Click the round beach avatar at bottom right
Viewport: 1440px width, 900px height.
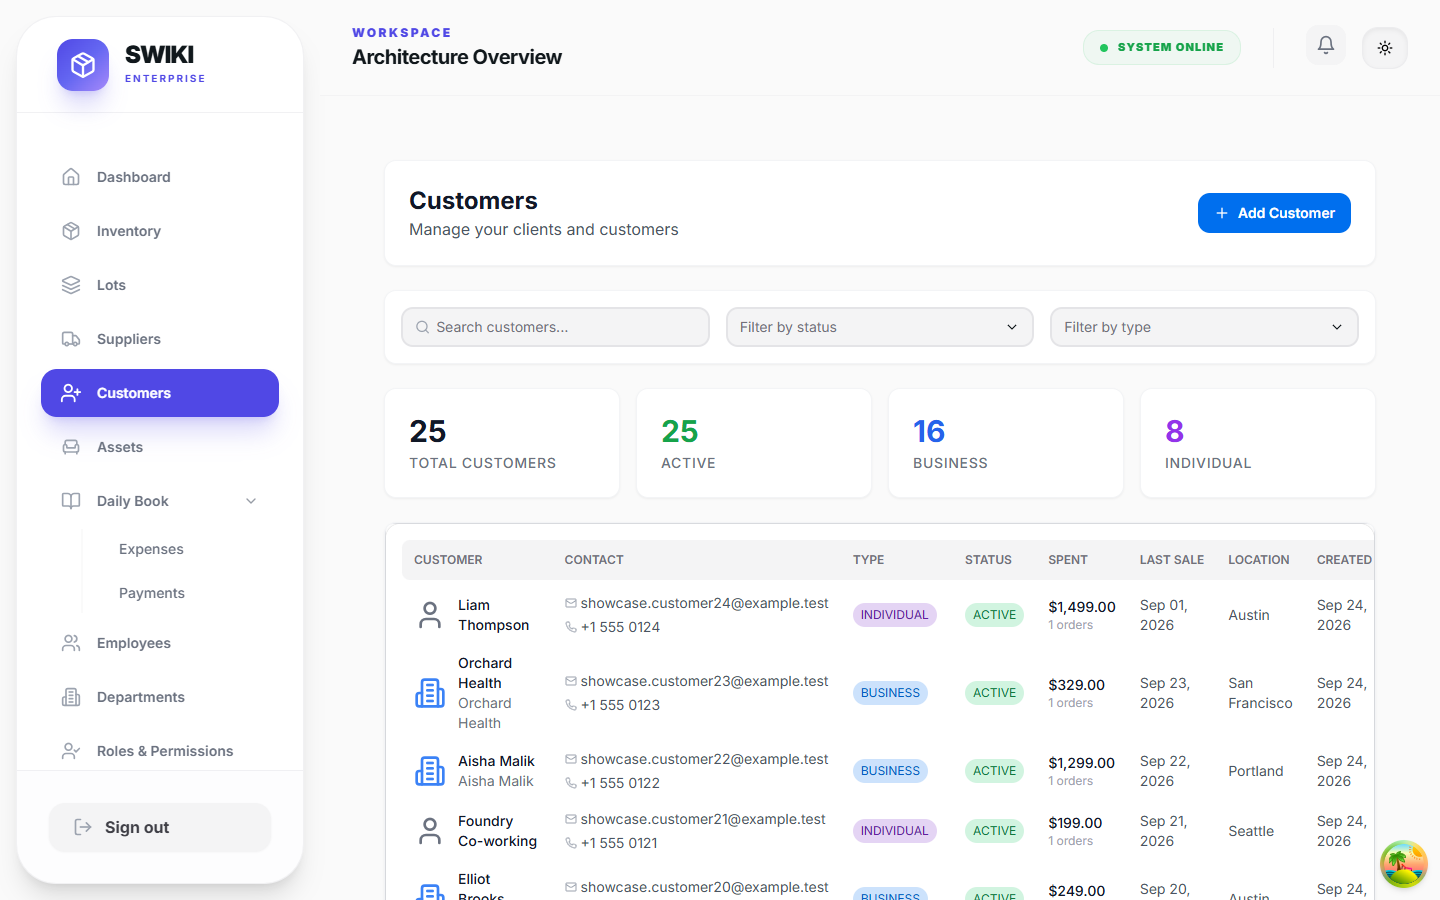coord(1404,864)
